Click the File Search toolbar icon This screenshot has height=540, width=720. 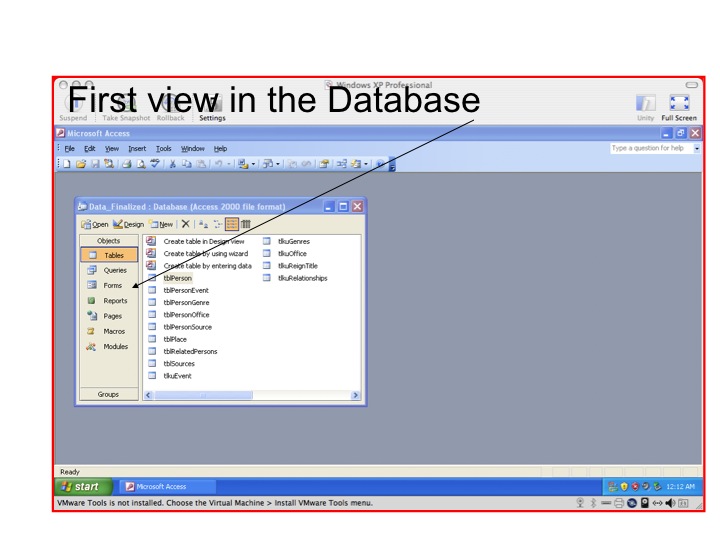(x=109, y=164)
